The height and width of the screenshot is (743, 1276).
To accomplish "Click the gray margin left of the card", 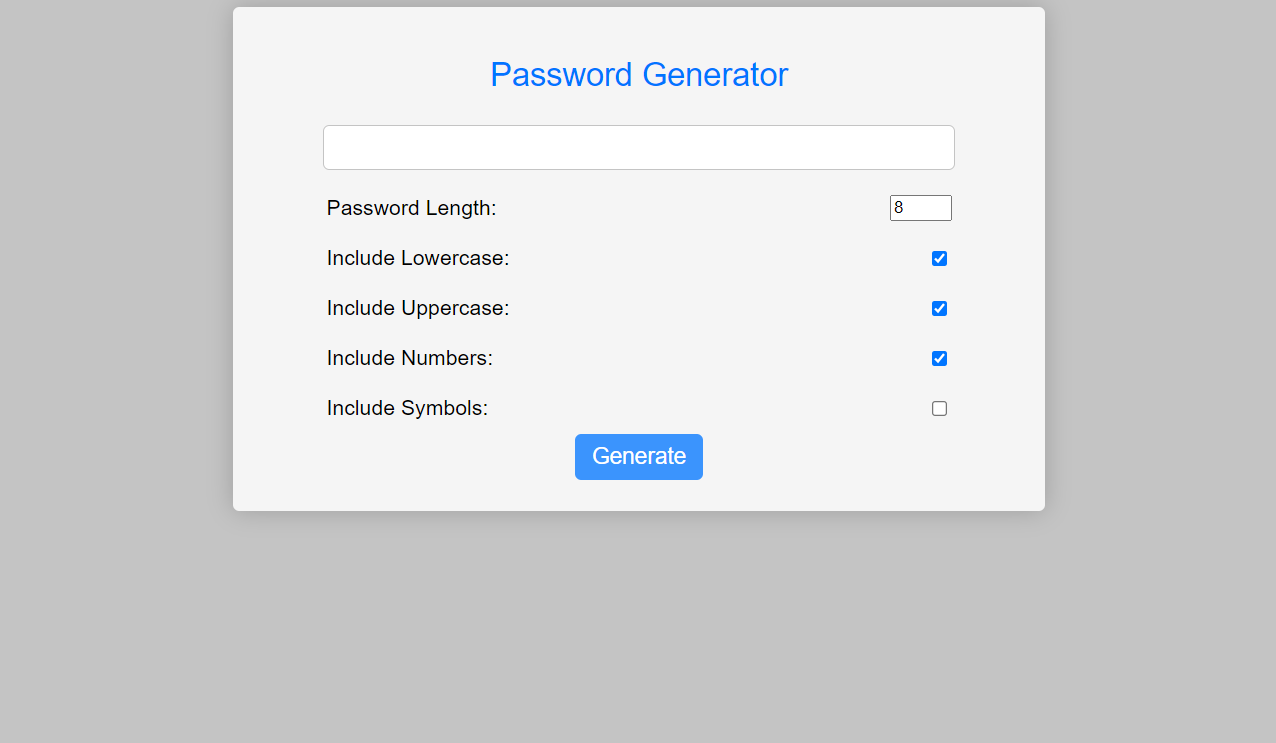I will tap(115, 300).
